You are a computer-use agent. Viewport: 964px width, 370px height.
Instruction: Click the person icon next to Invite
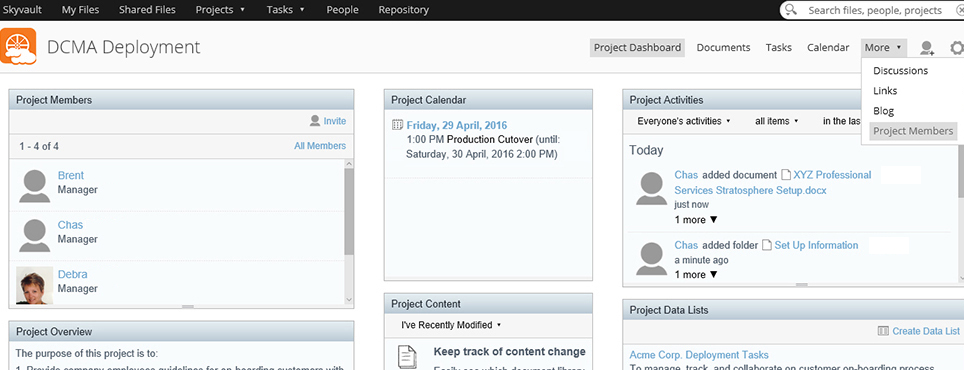(315, 121)
